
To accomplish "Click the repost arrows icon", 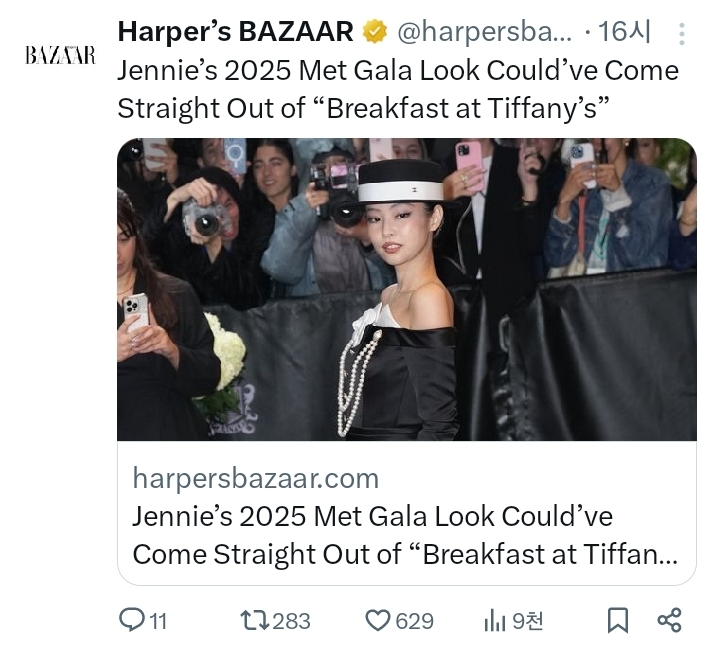I will pyautogui.click(x=254, y=621).
